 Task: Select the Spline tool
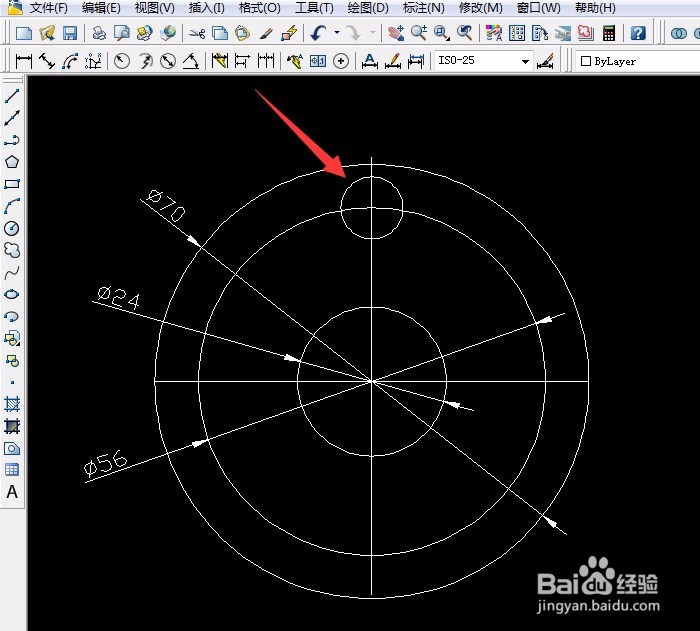tap(12, 272)
